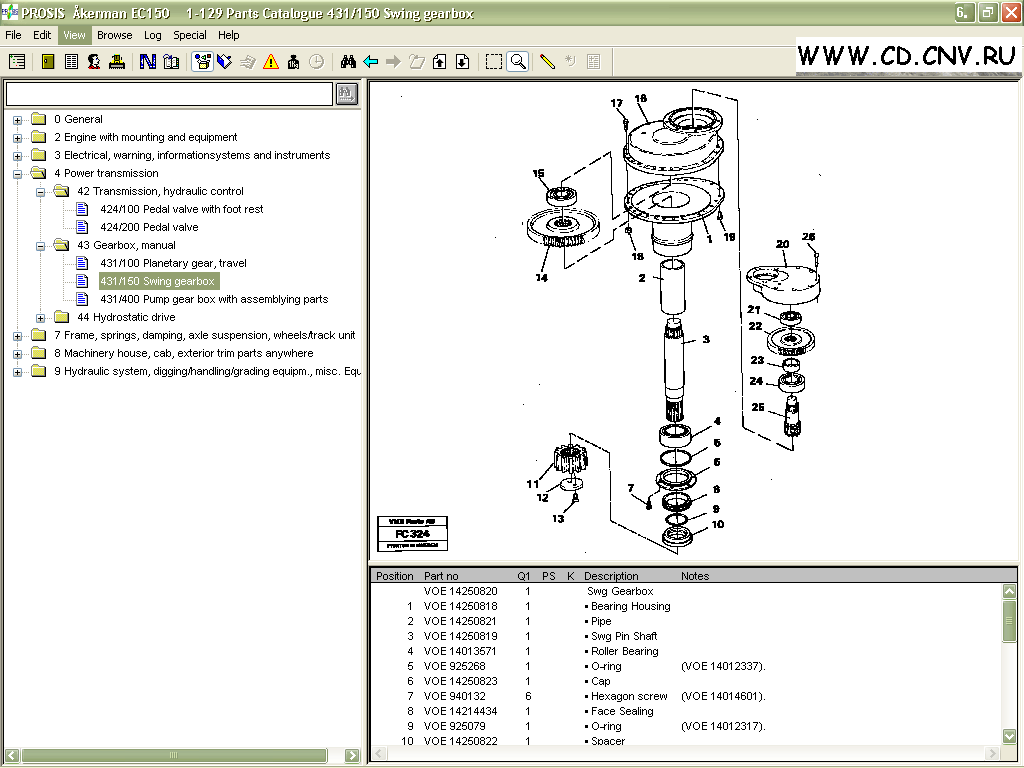Select the dashed rectangle selection tool
This screenshot has height=768, width=1024.
coord(494,62)
